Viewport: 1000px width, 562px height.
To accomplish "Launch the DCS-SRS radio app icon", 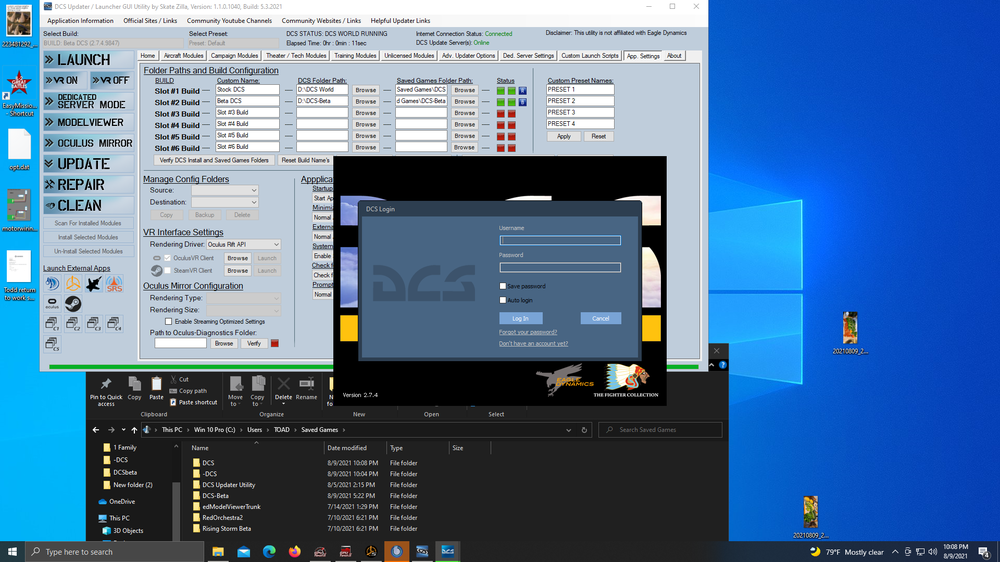I will tap(114, 283).
